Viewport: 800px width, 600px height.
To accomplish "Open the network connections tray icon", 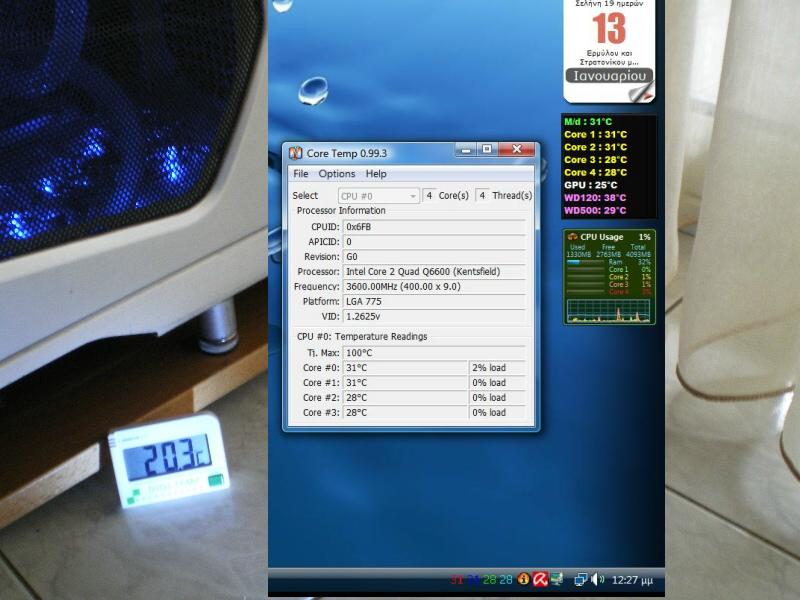I will (x=580, y=580).
